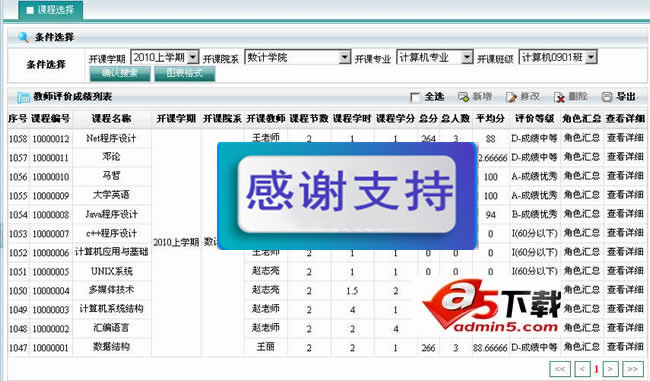Open the 开课专业 dropdown showing 计算机专业

click(x=434, y=57)
